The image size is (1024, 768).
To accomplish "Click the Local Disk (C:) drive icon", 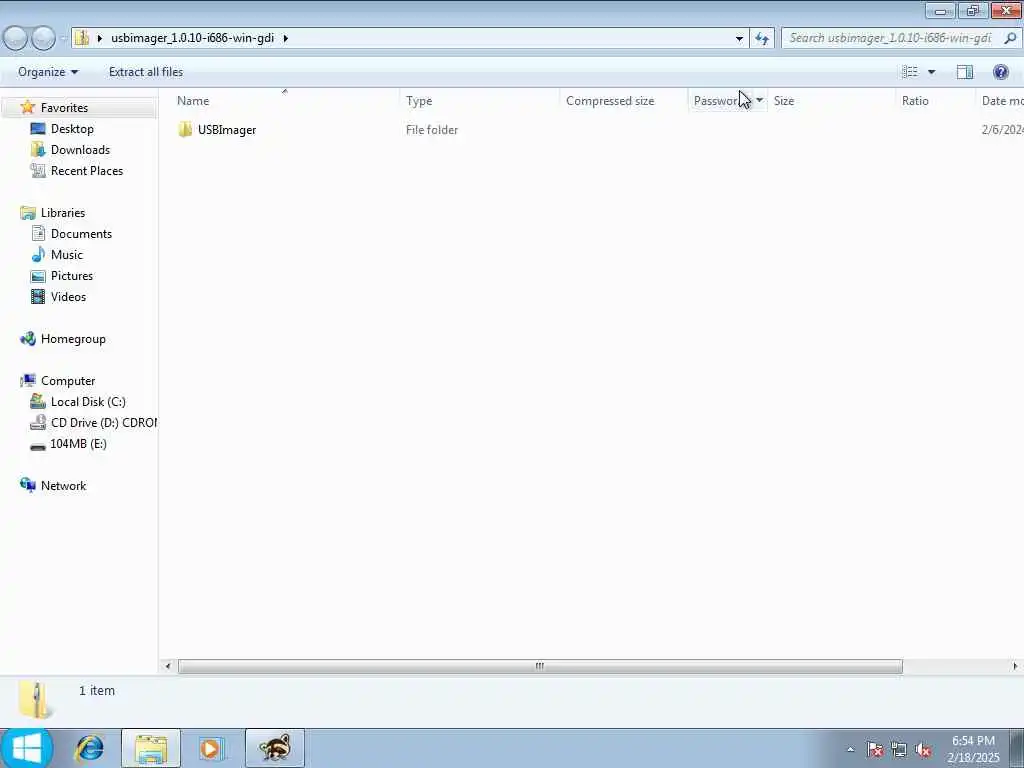I will pyautogui.click(x=38, y=402).
